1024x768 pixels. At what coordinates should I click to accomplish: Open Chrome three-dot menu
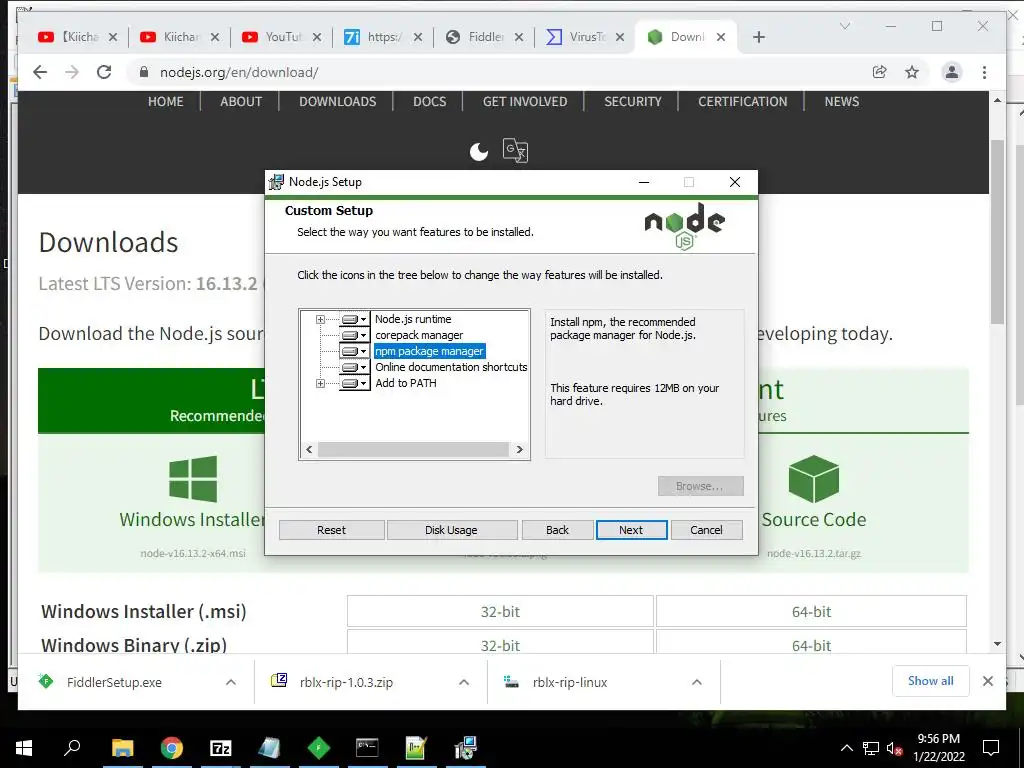coord(984,72)
